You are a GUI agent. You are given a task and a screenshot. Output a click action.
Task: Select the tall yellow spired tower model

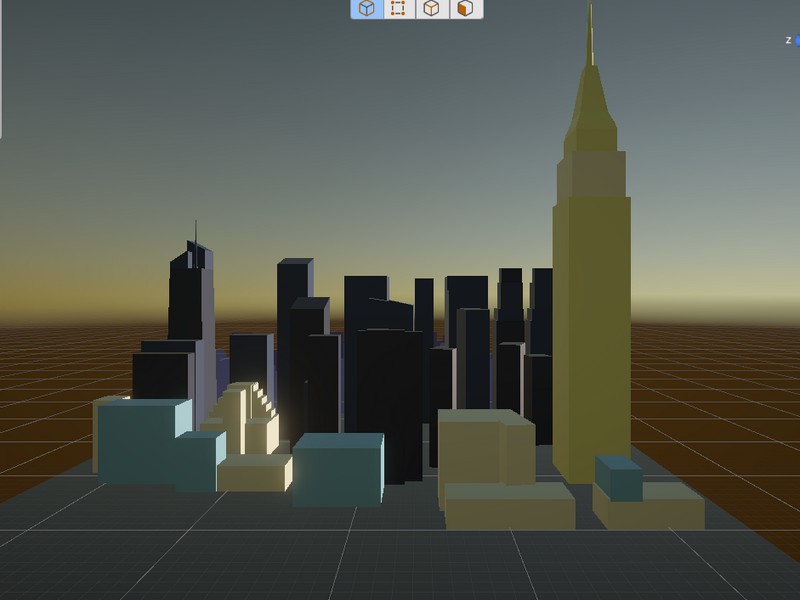click(592, 306)
